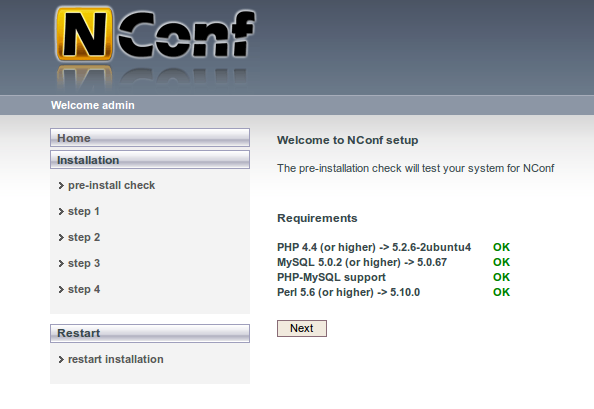Open step 1 in installation menu
The width and height of the screenshot is (594, 409).
(x=84, y=211)
